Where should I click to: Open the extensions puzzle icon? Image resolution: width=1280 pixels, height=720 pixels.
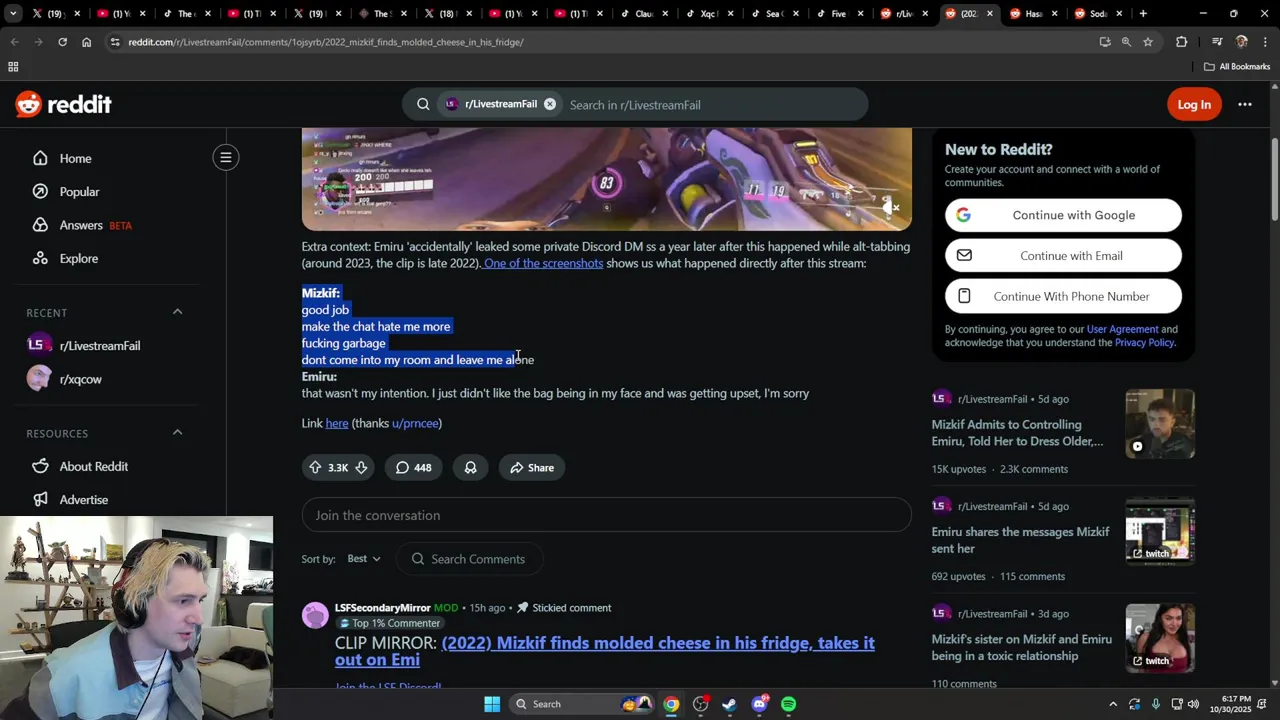1181,42
